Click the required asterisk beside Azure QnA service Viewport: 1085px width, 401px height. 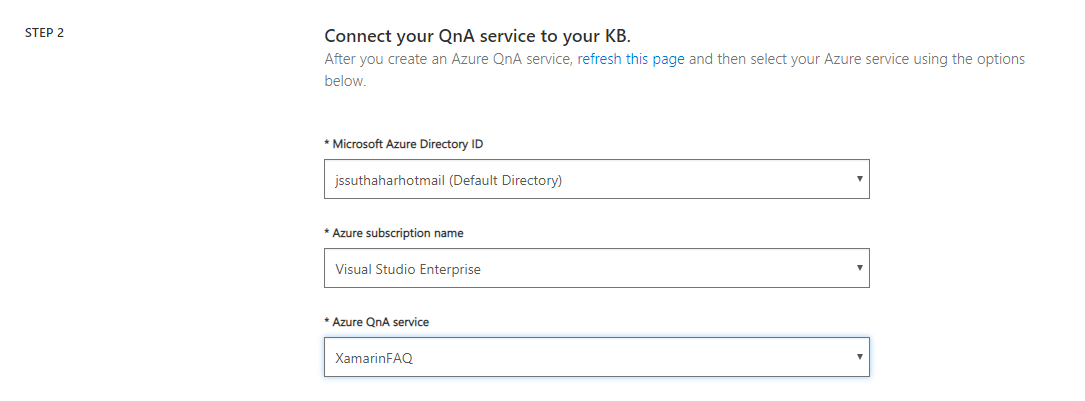click(x=327, y=322)
